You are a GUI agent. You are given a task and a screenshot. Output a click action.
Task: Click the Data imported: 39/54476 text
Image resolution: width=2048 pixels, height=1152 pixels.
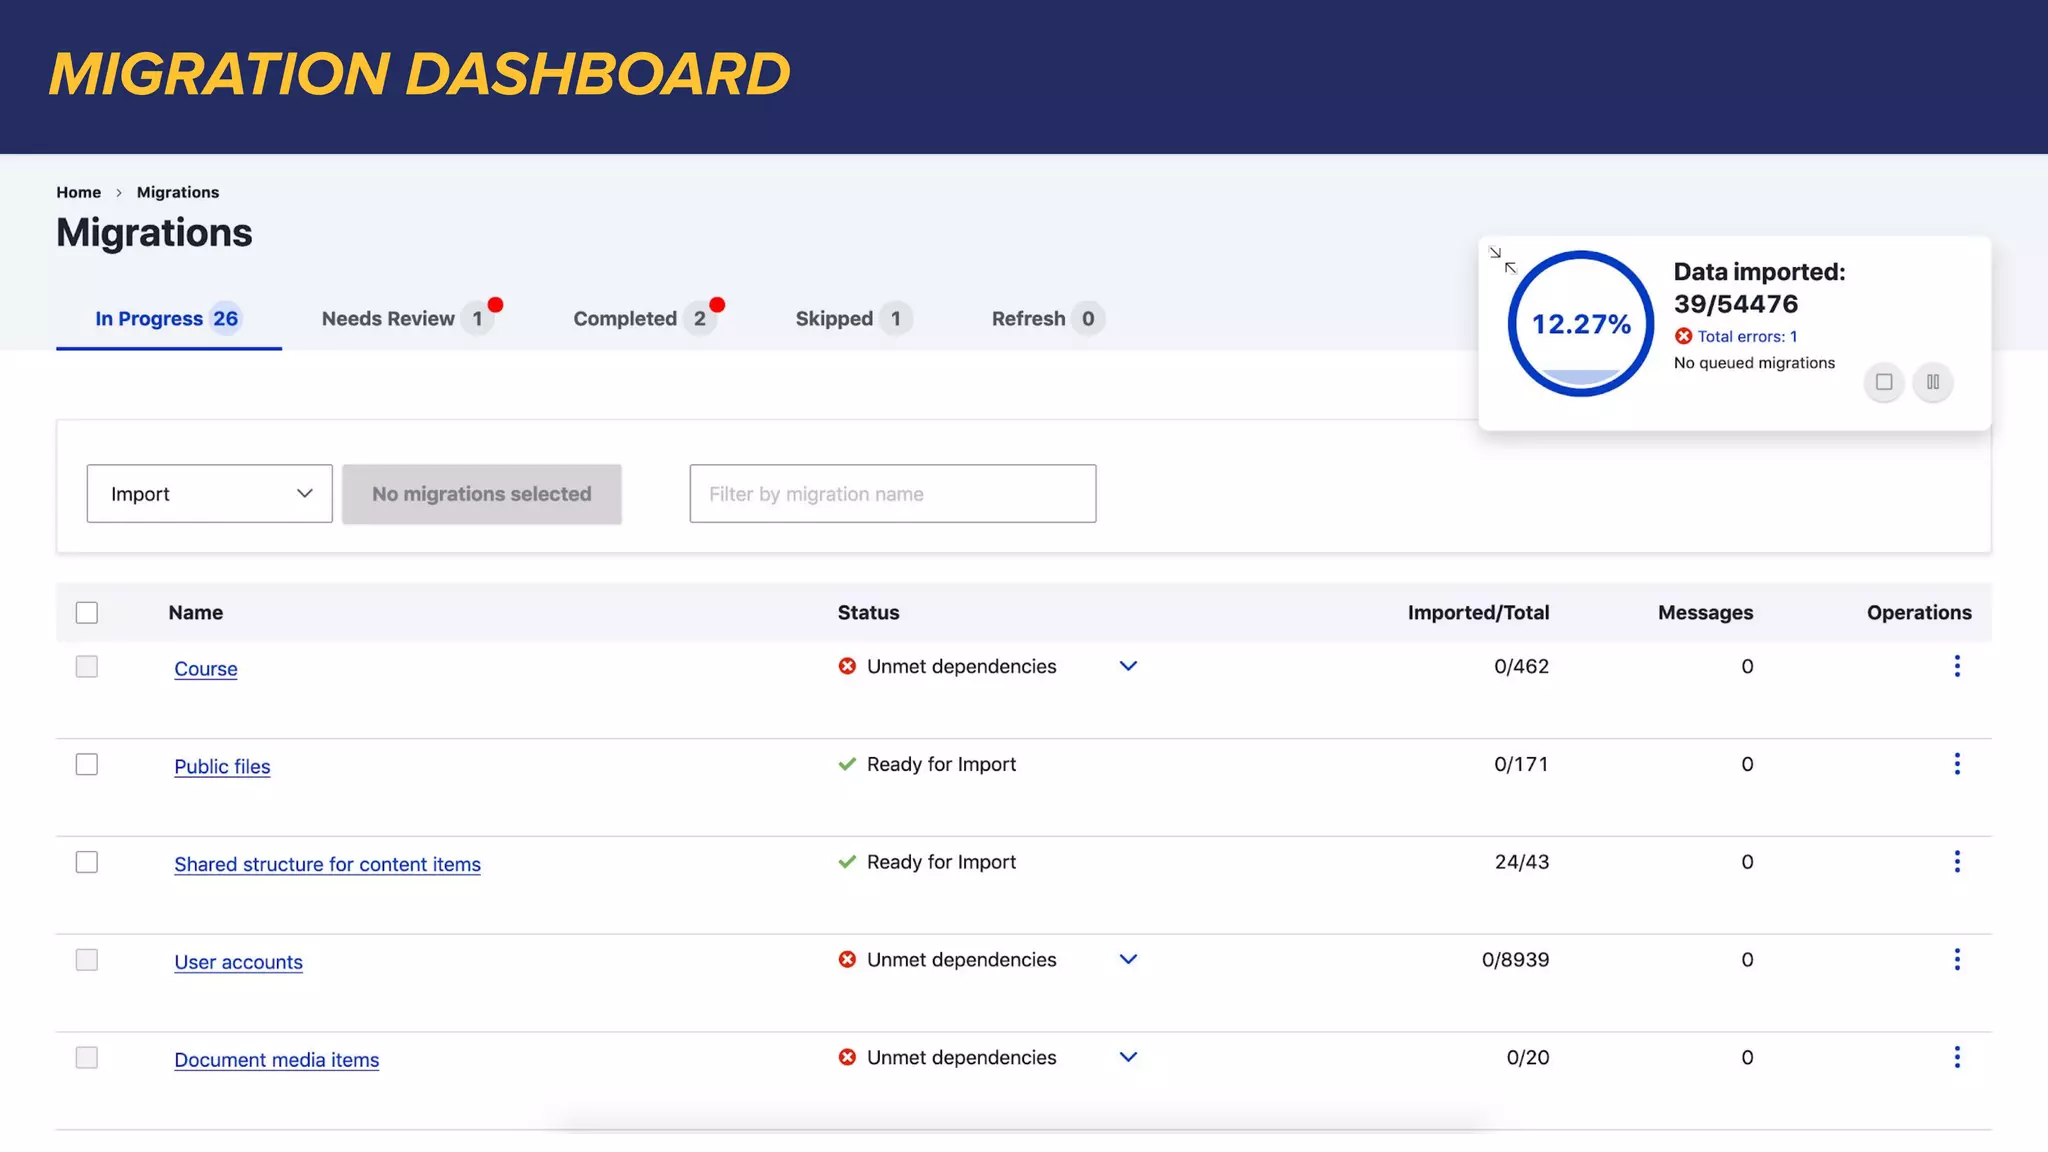(x=1759, y=288)
